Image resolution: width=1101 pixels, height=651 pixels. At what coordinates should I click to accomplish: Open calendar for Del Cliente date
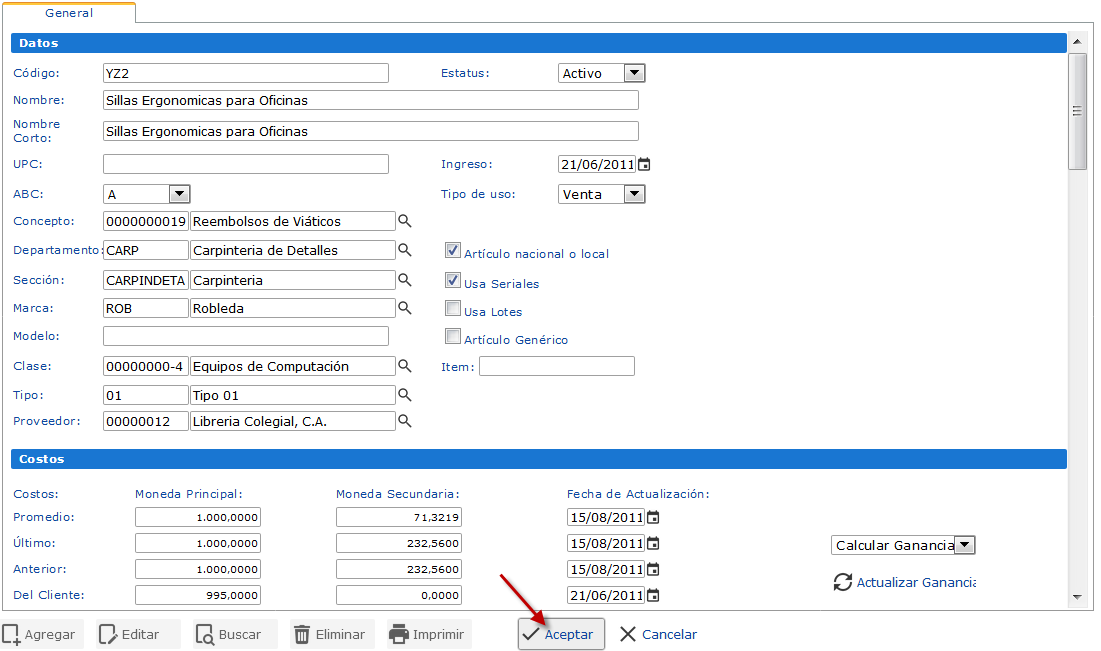pyautogui.click(x=653, y=596)
